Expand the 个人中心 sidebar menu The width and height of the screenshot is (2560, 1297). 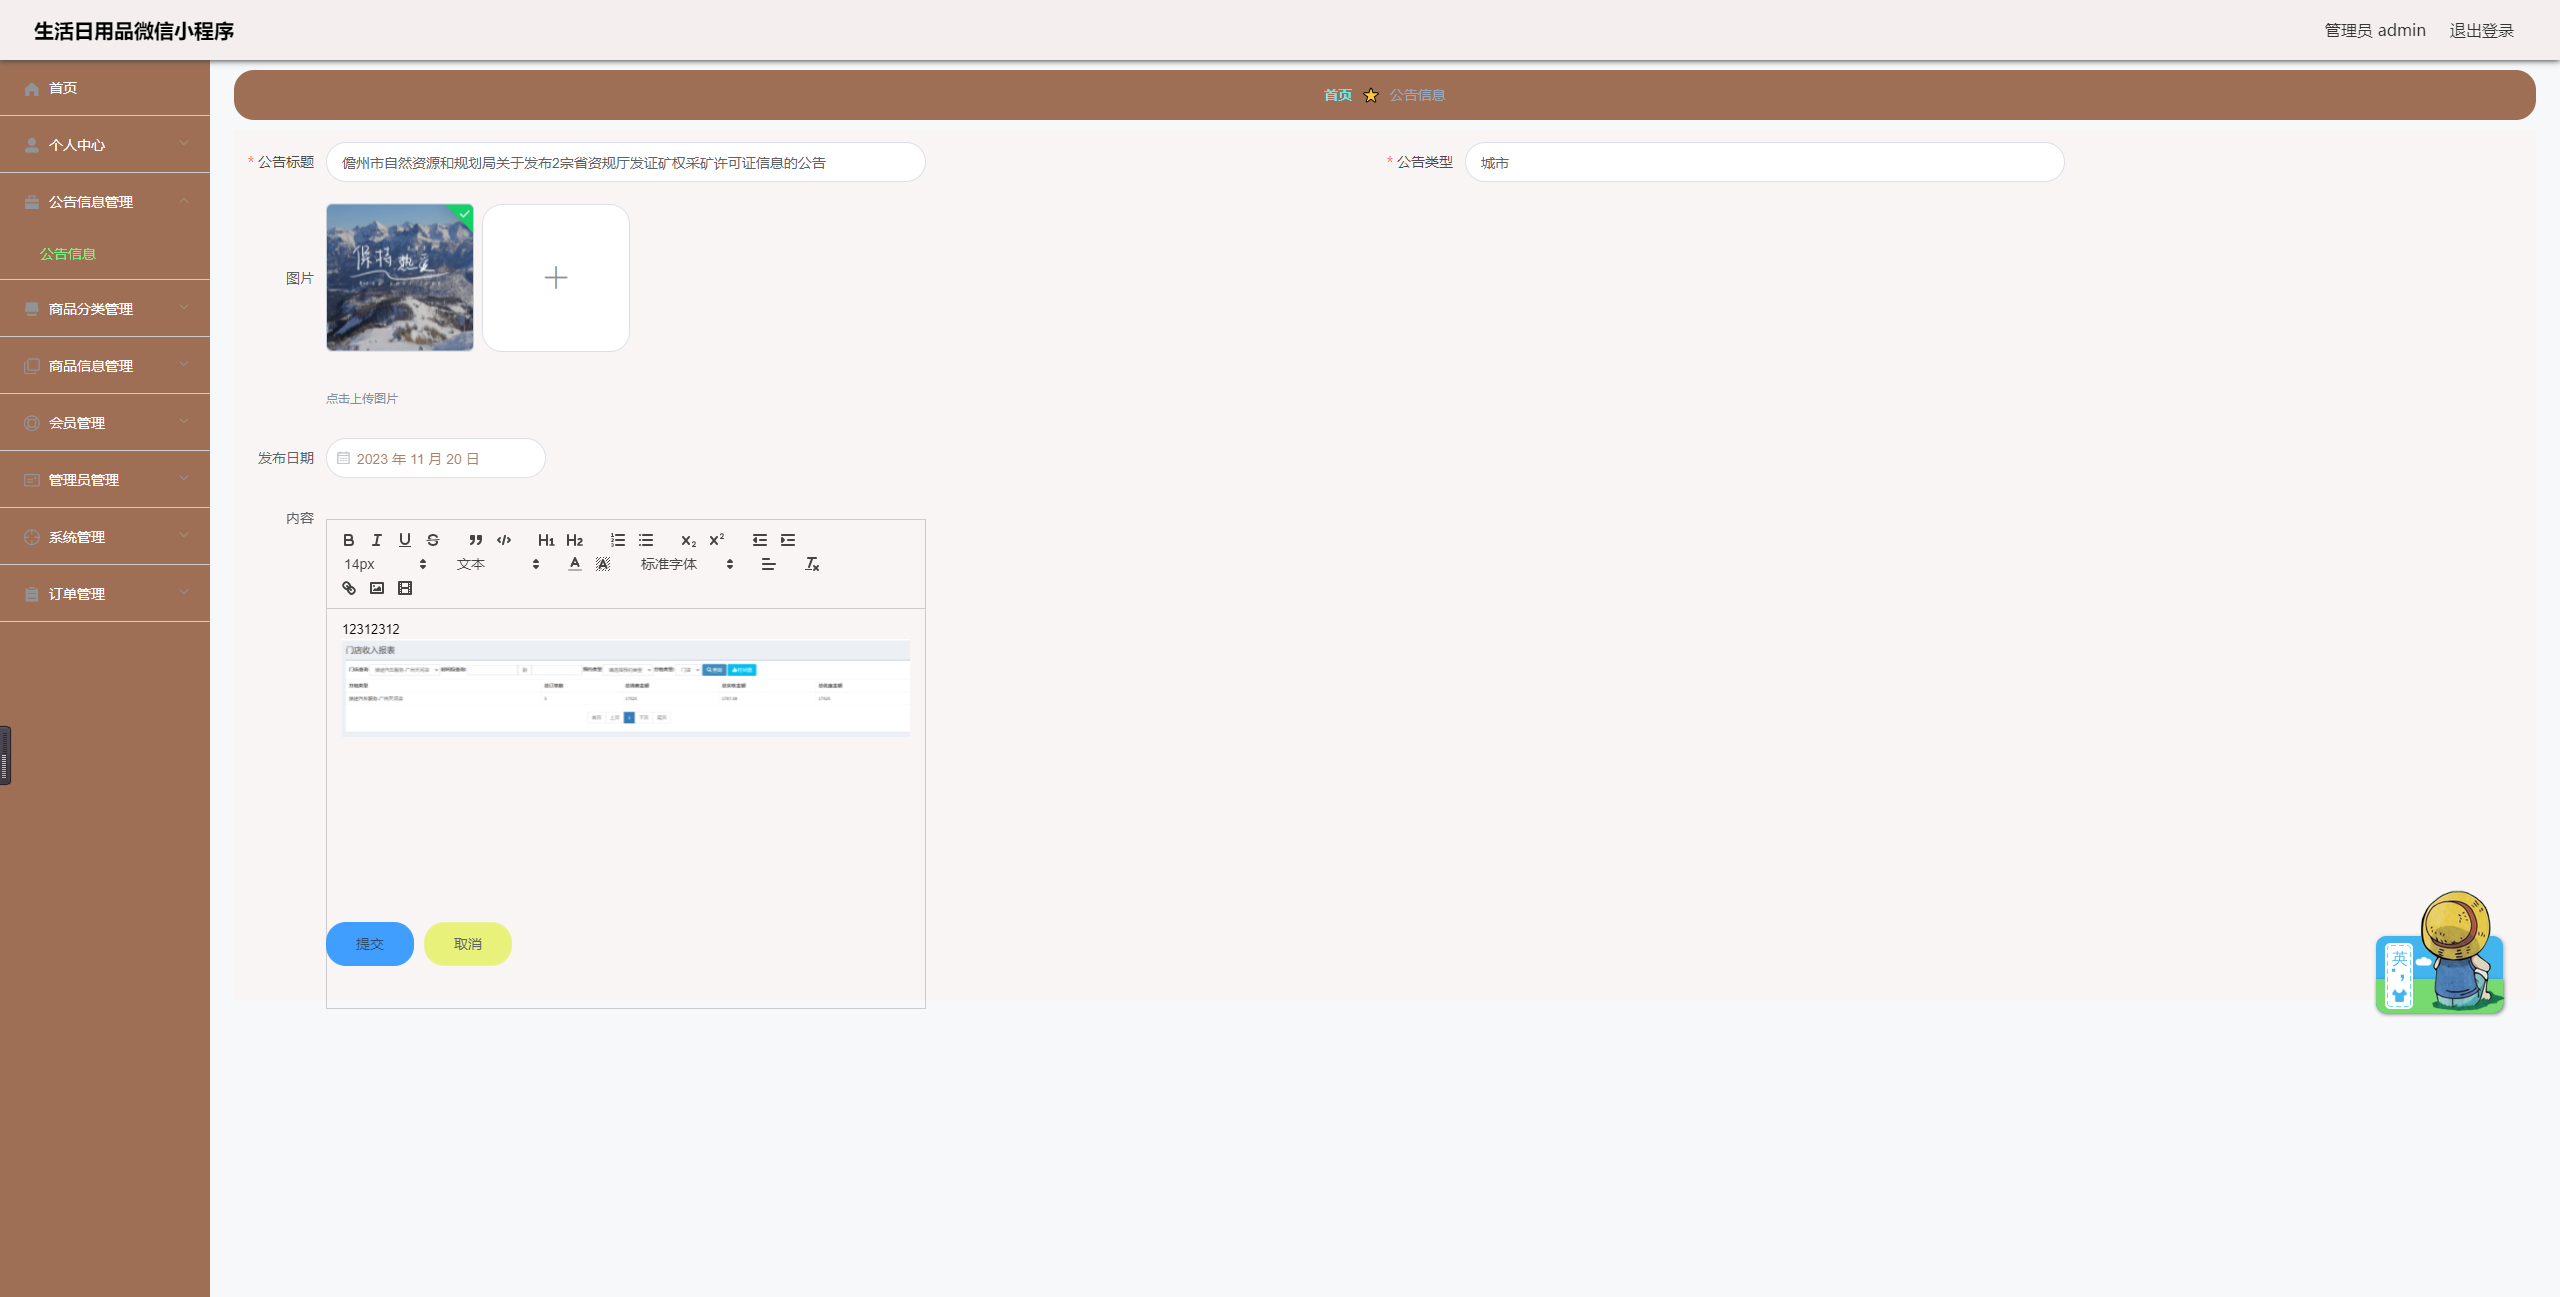[105, 145]
